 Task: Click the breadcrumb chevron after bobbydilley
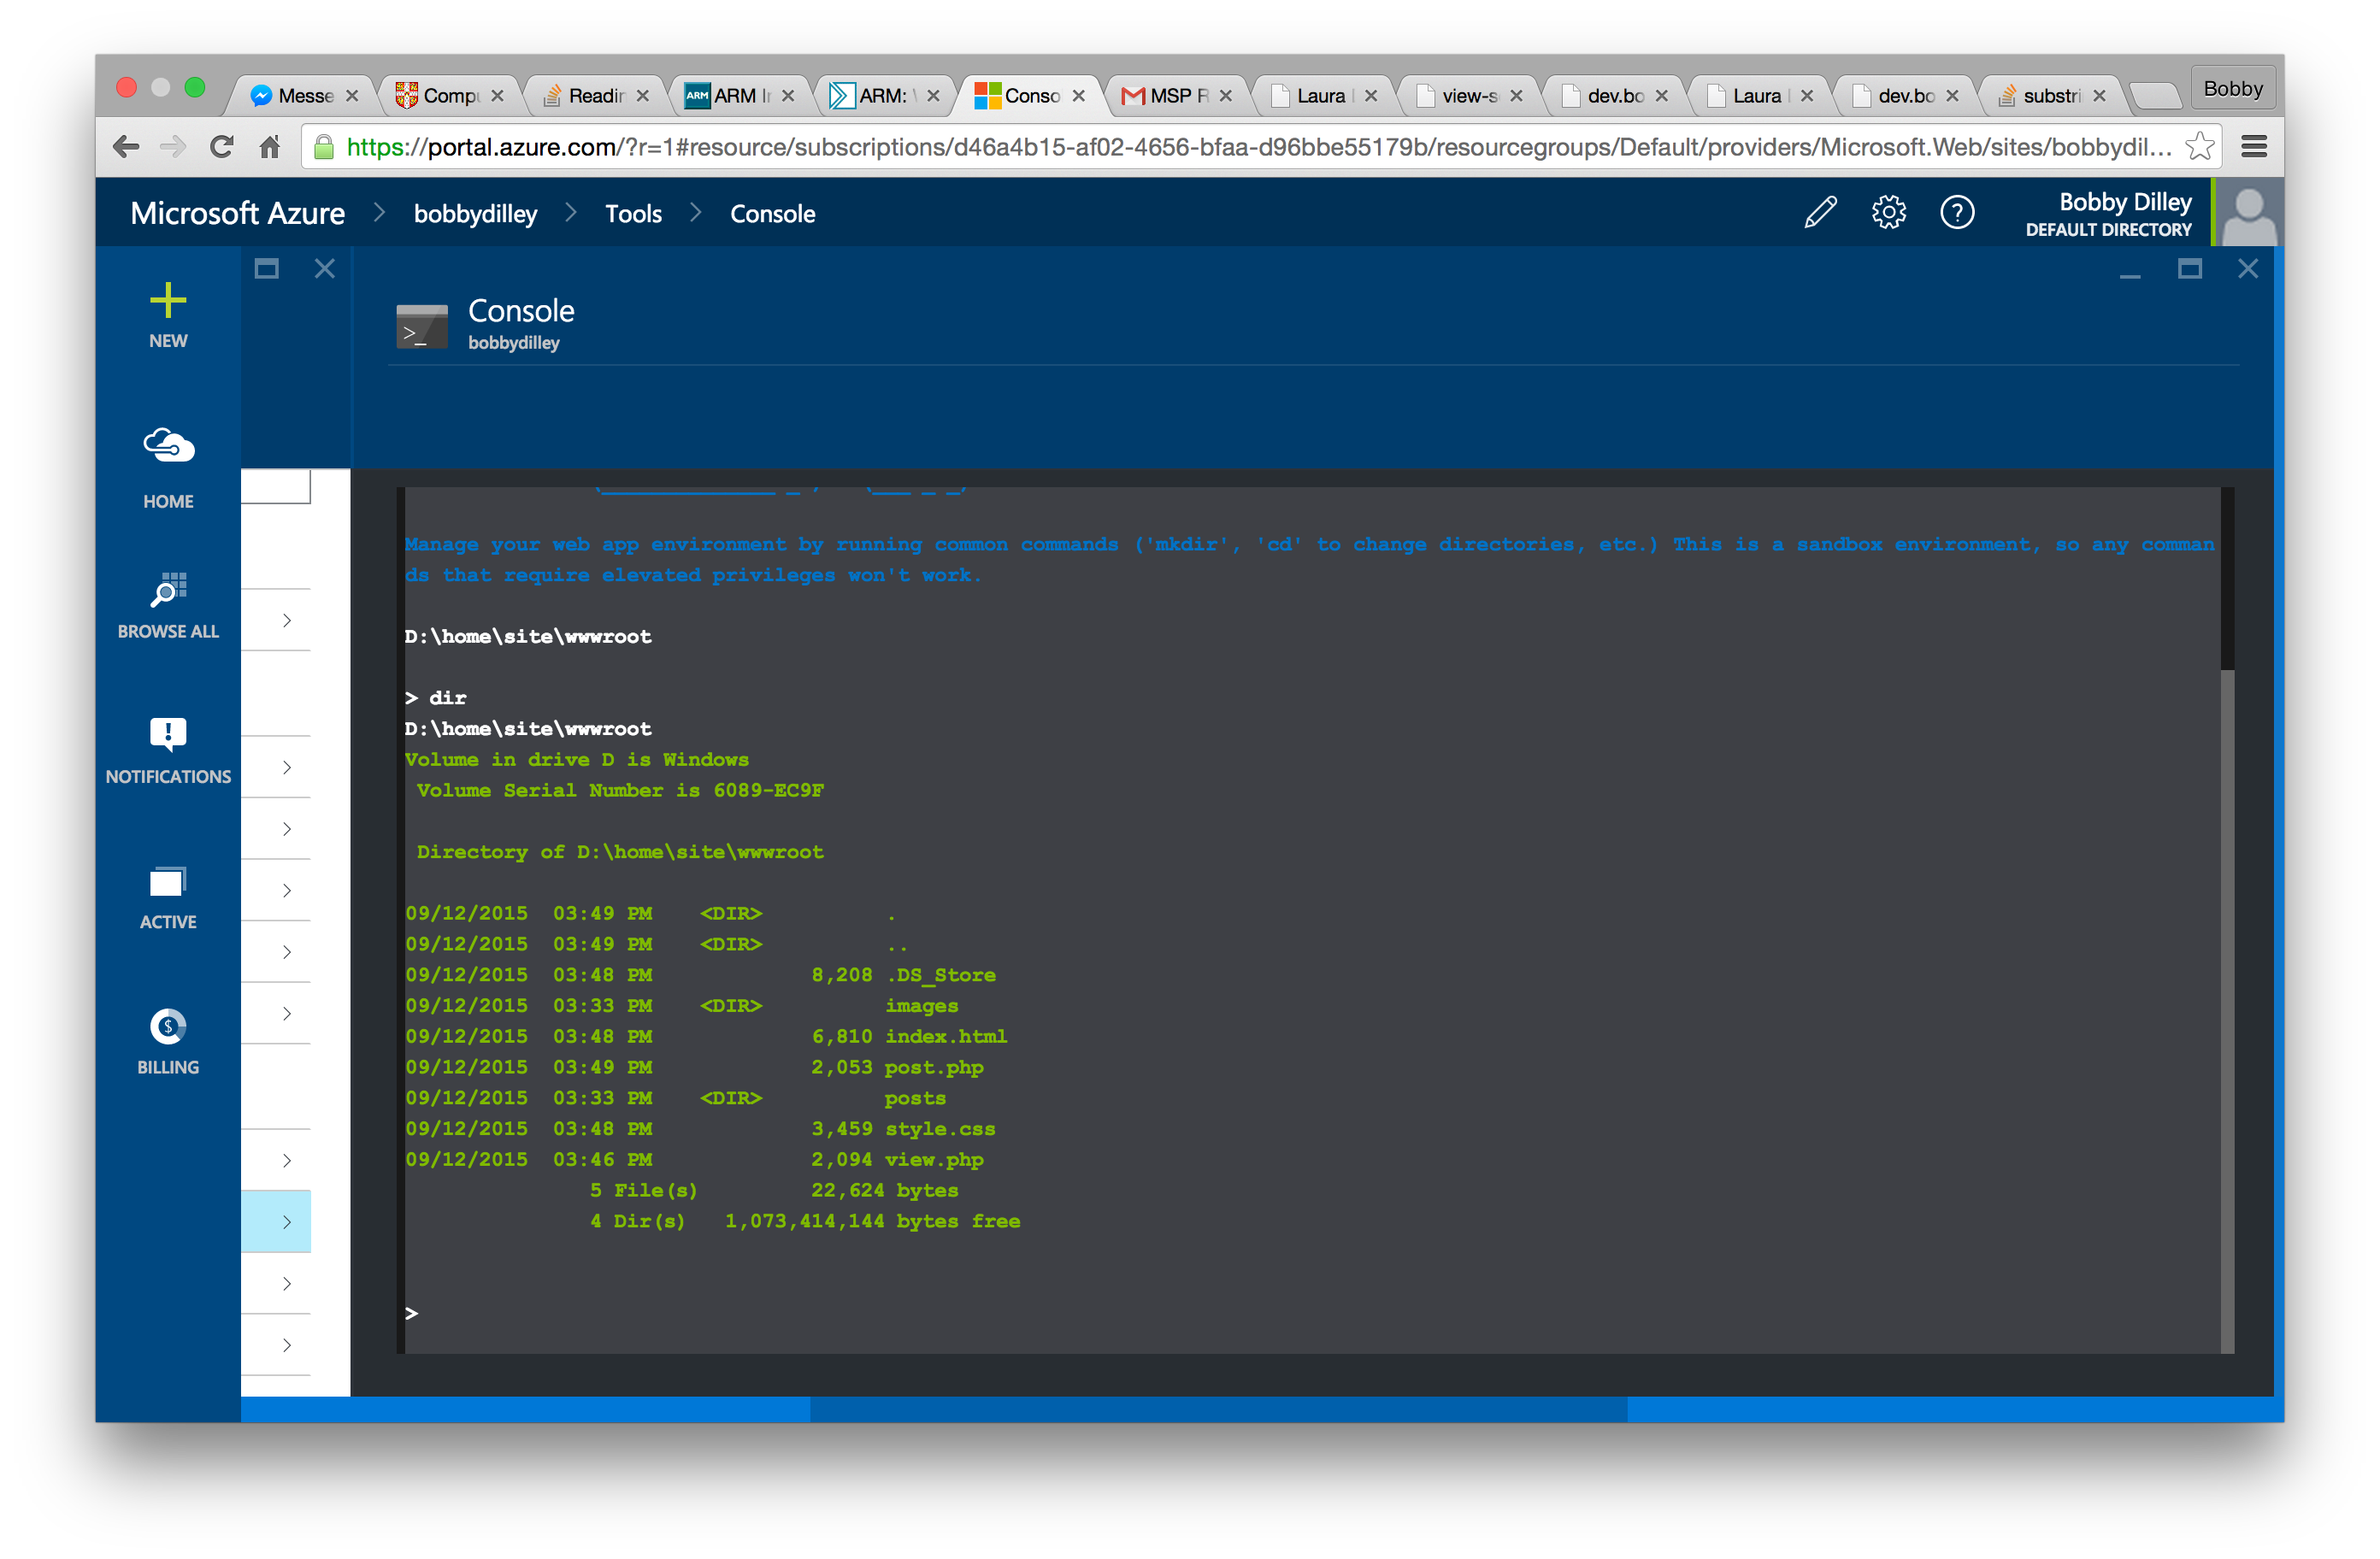coord(571,213)
